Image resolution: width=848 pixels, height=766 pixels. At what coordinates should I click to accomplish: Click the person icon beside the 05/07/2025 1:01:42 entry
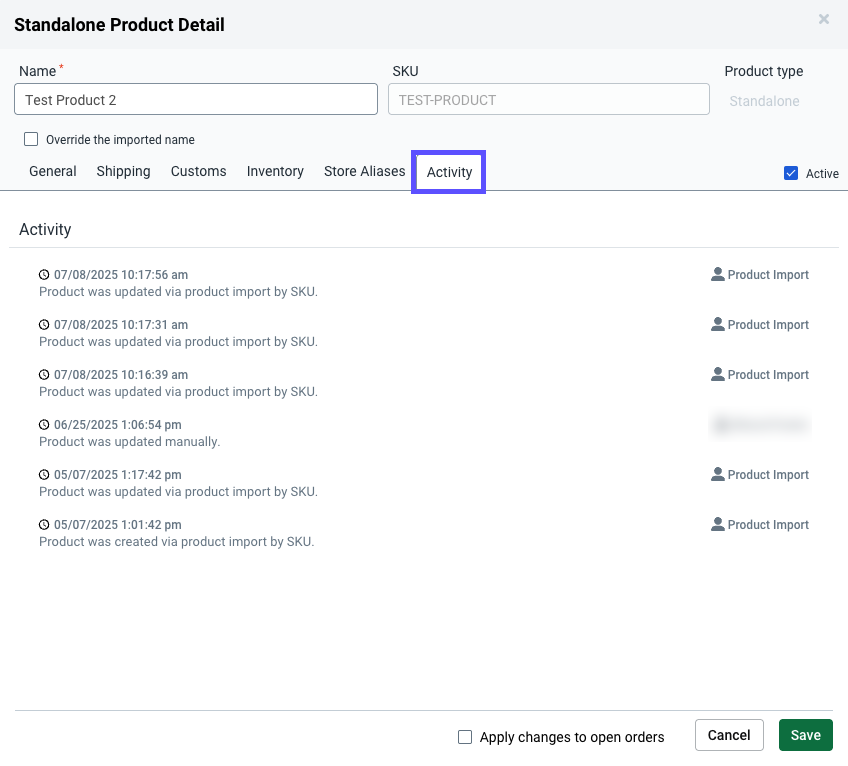click(x=718, y=524)
